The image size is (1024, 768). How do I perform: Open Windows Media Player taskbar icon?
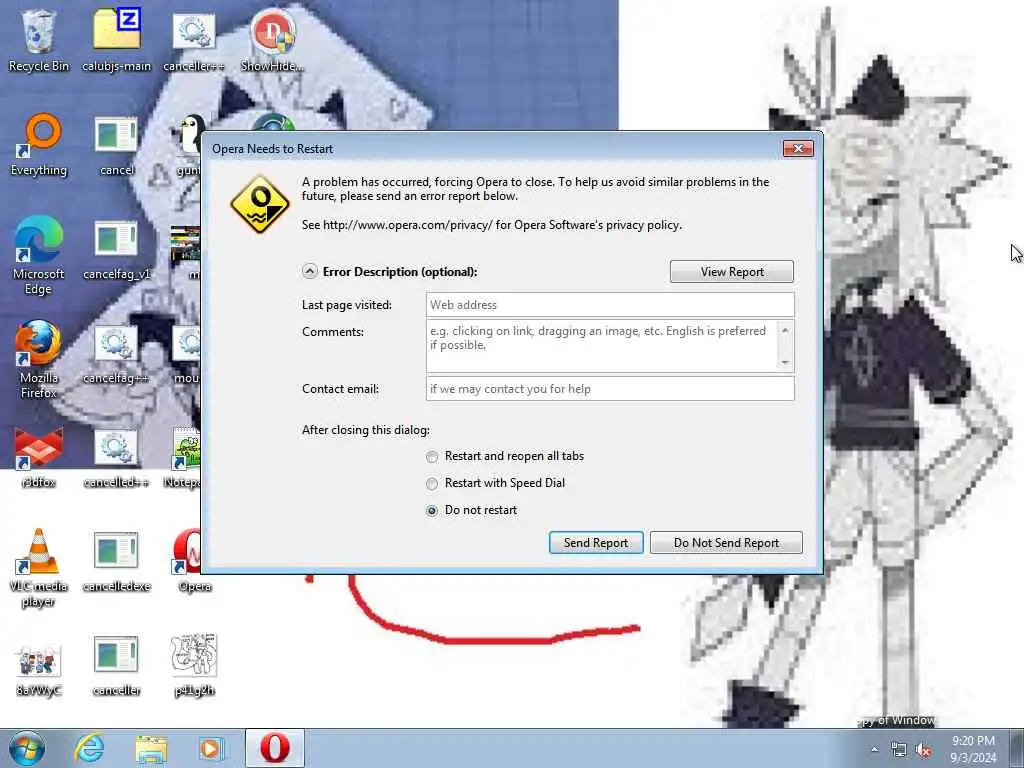210,748
